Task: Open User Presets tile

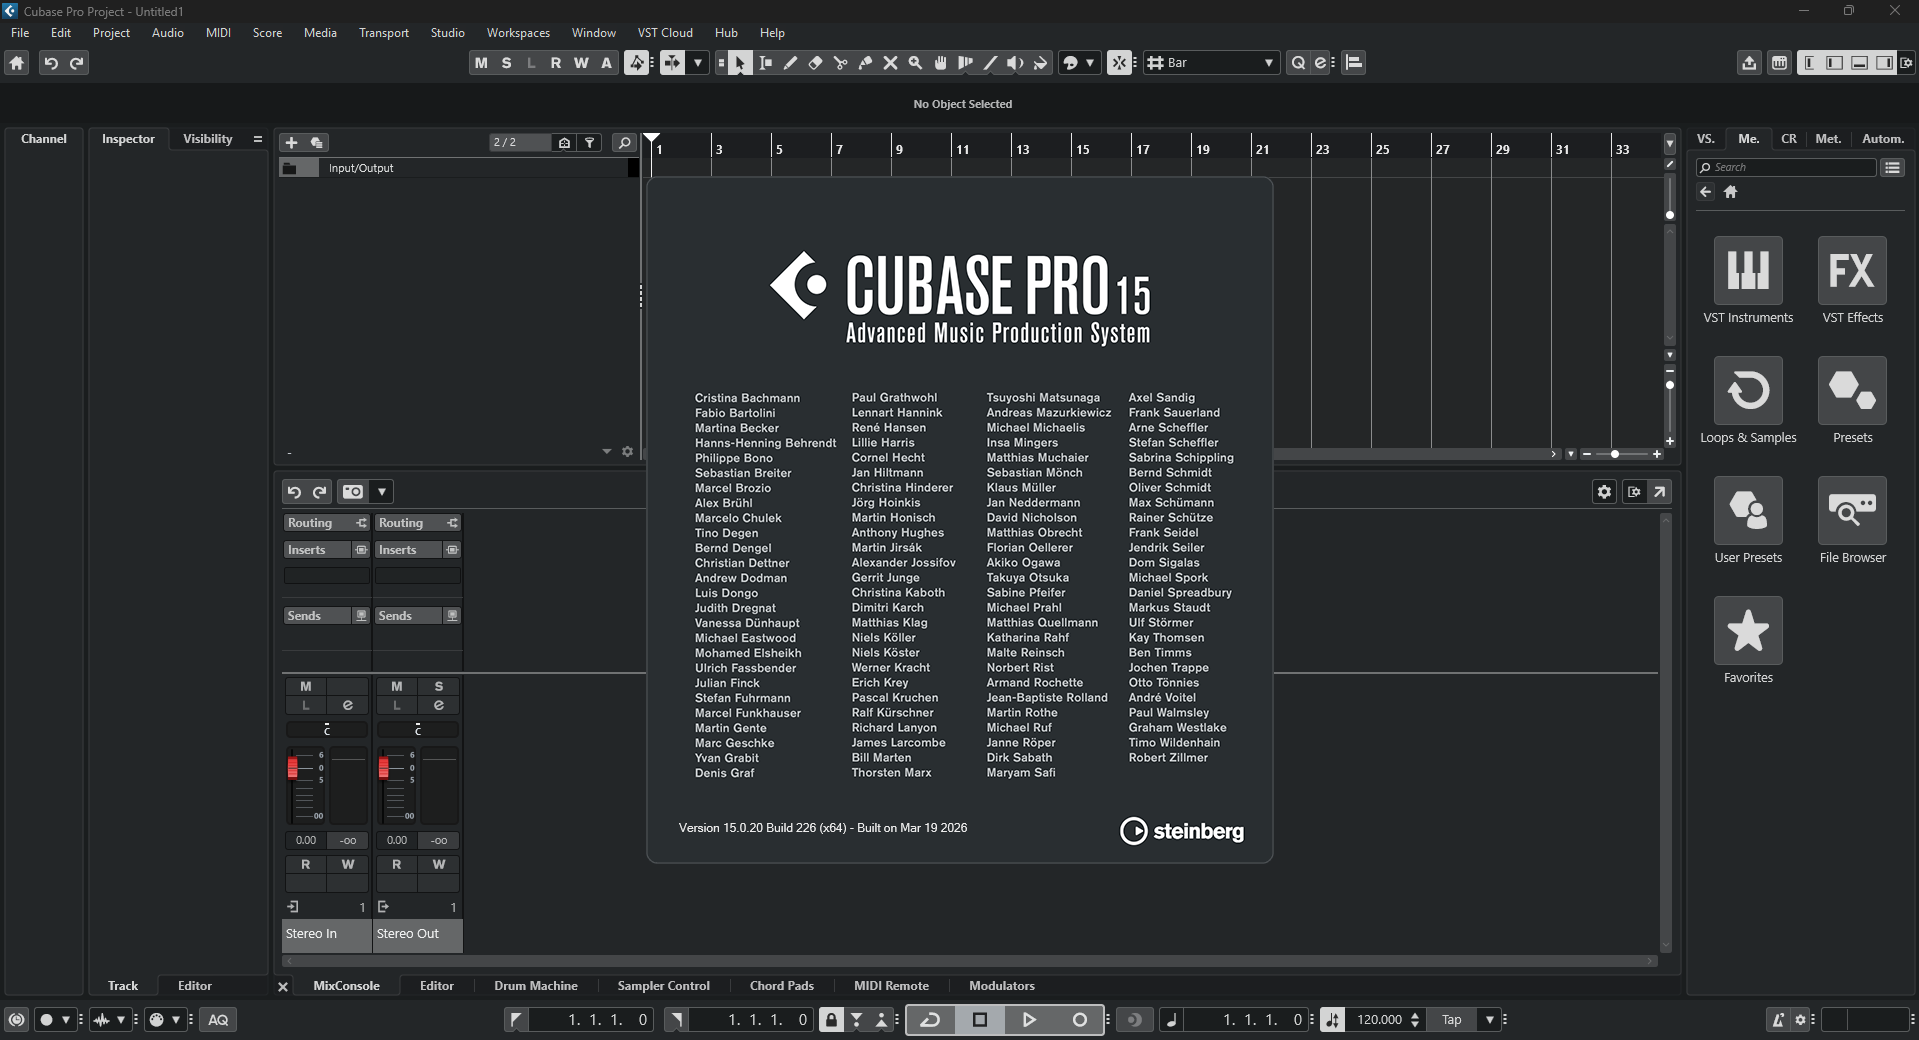Action: (x=1748, y=510)
